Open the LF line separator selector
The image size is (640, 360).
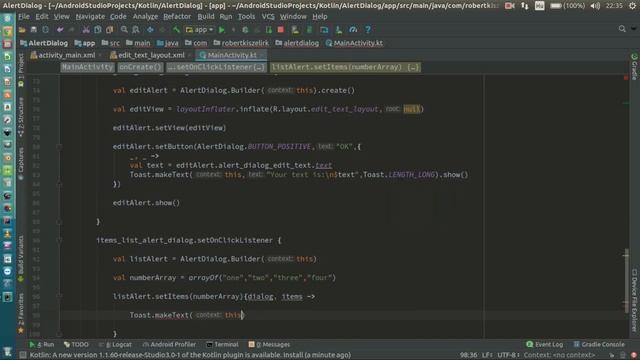(487, 355)
